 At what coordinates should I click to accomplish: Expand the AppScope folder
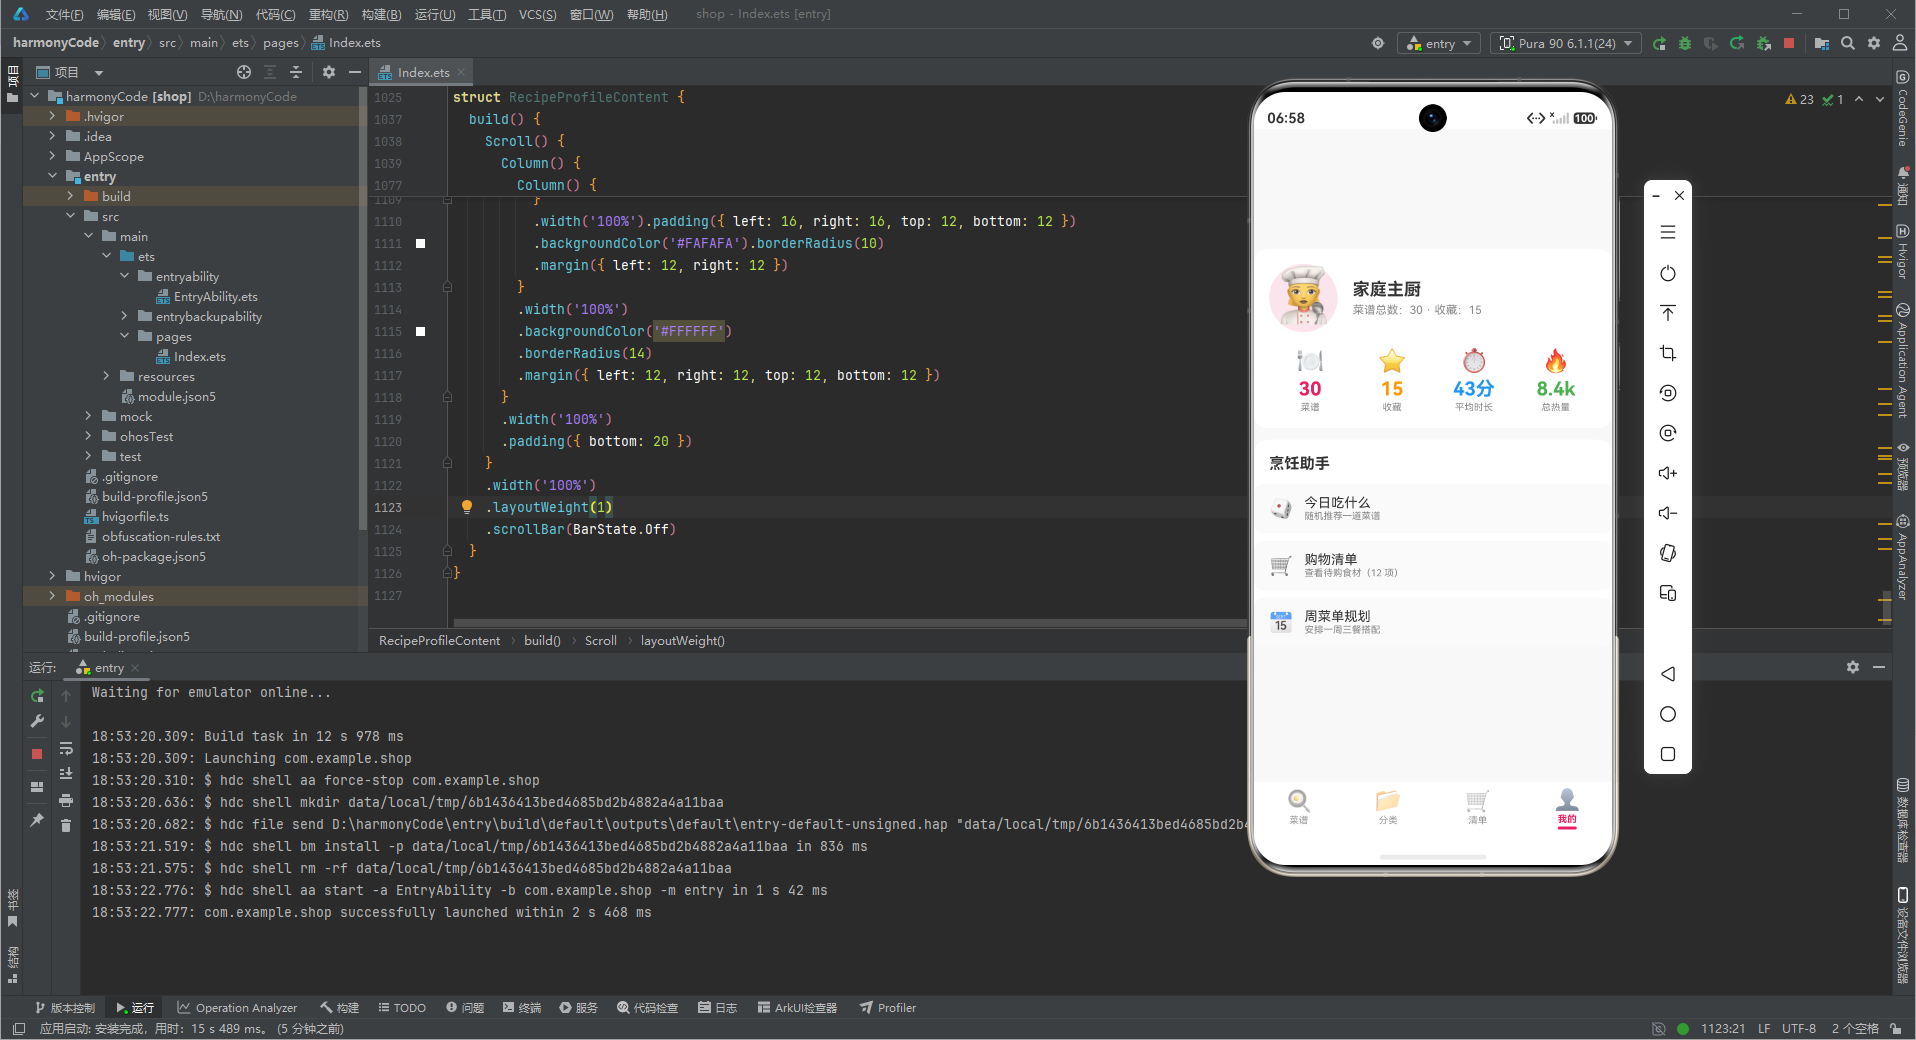pyautogui.click(x=52, y=156)
